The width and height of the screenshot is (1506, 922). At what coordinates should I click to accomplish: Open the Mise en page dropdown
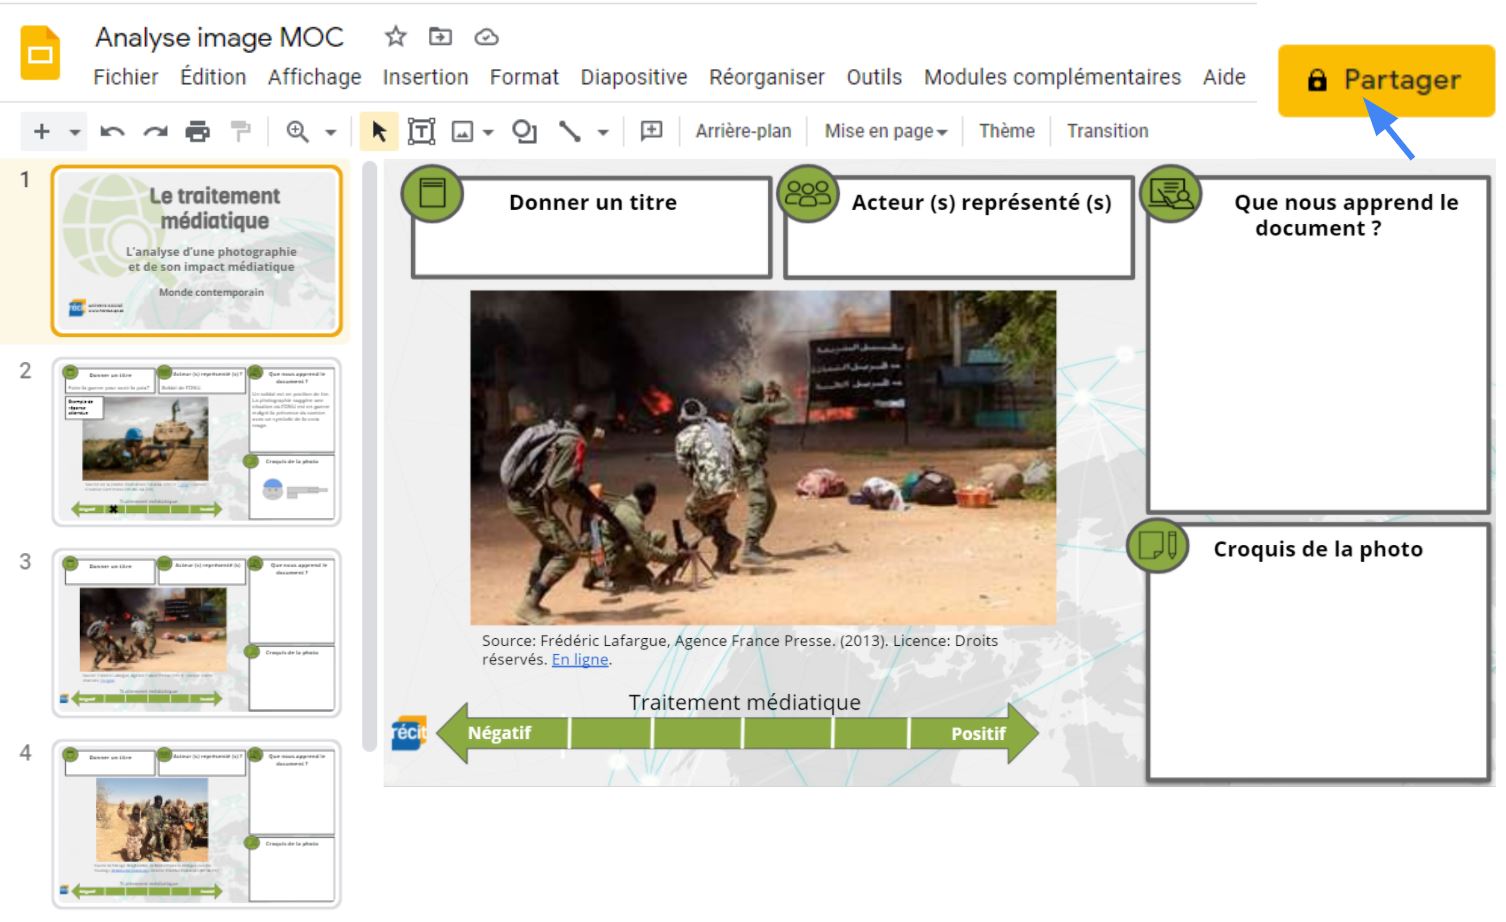click(x=885, y=131)
